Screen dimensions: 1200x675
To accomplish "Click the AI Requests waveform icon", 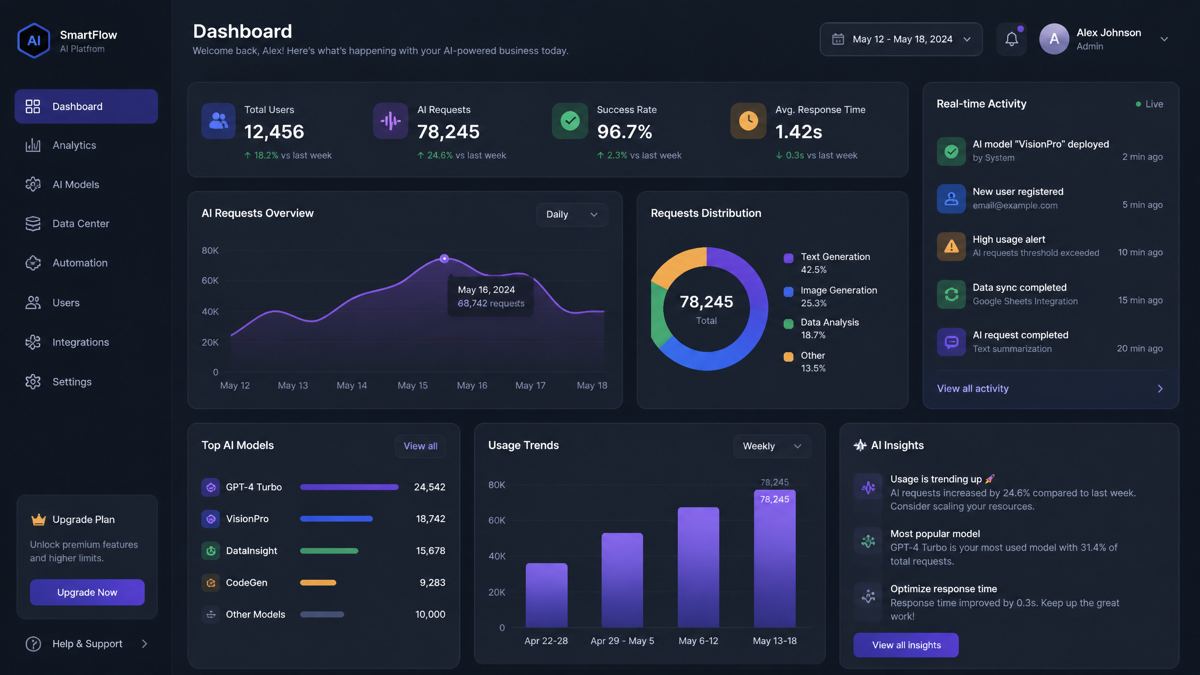I will click(390, 121).
